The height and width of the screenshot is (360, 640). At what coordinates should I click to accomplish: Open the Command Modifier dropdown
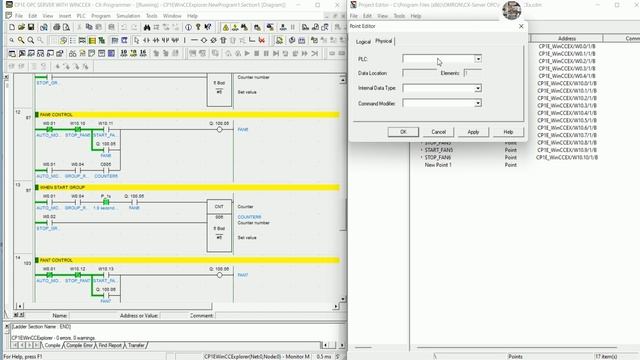[478, 103]
